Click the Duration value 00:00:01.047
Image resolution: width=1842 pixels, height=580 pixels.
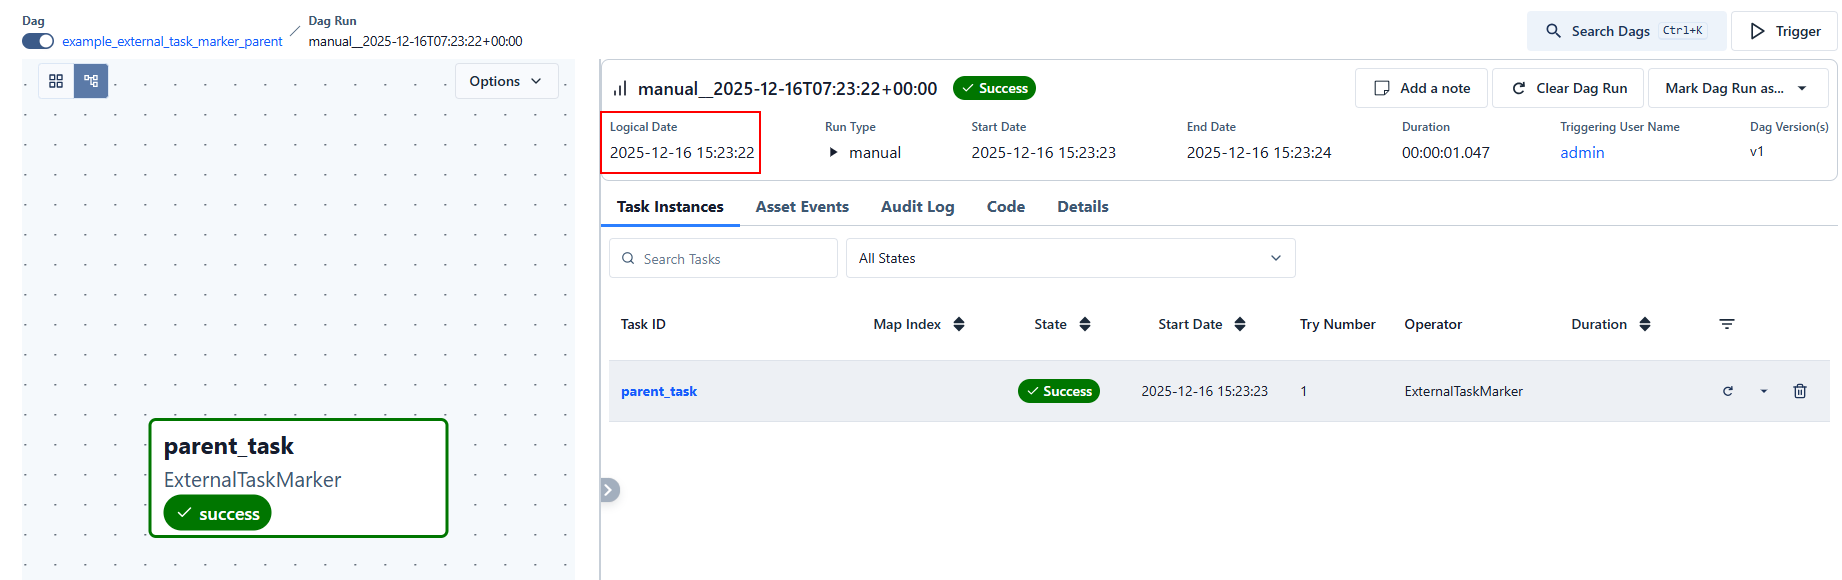coord(1445,152)
